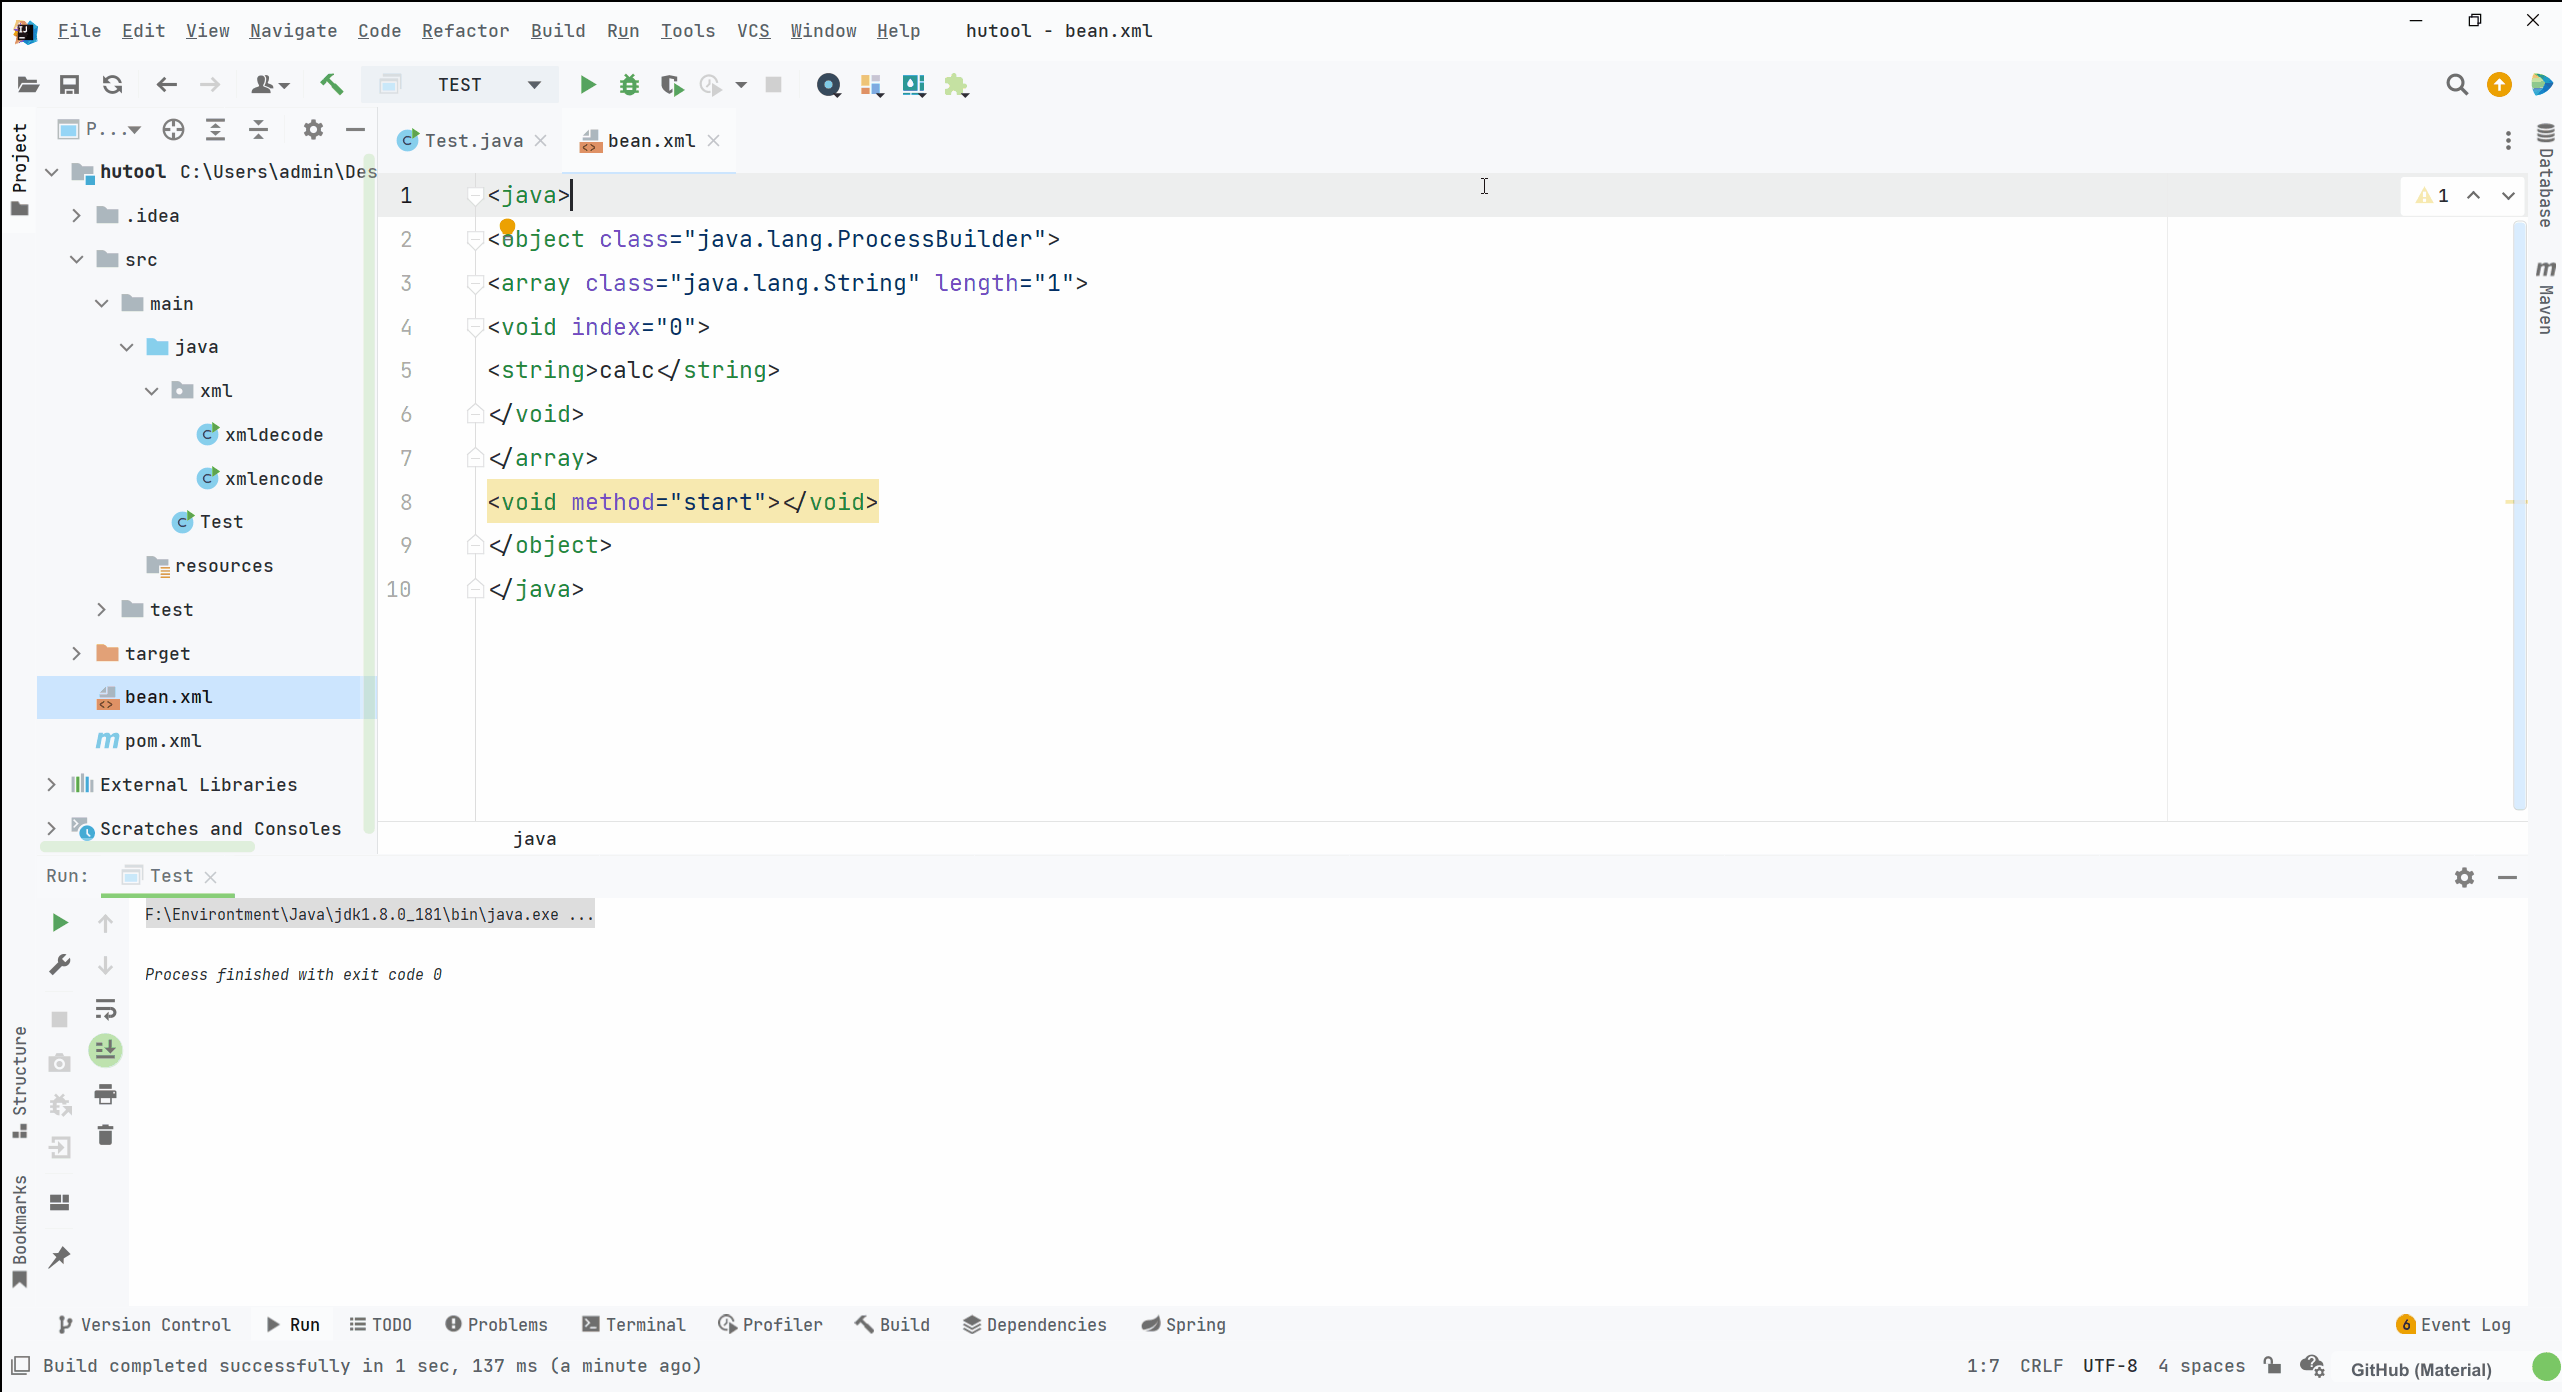Collapse the src folder
2562x1392 pixels.
76,259
